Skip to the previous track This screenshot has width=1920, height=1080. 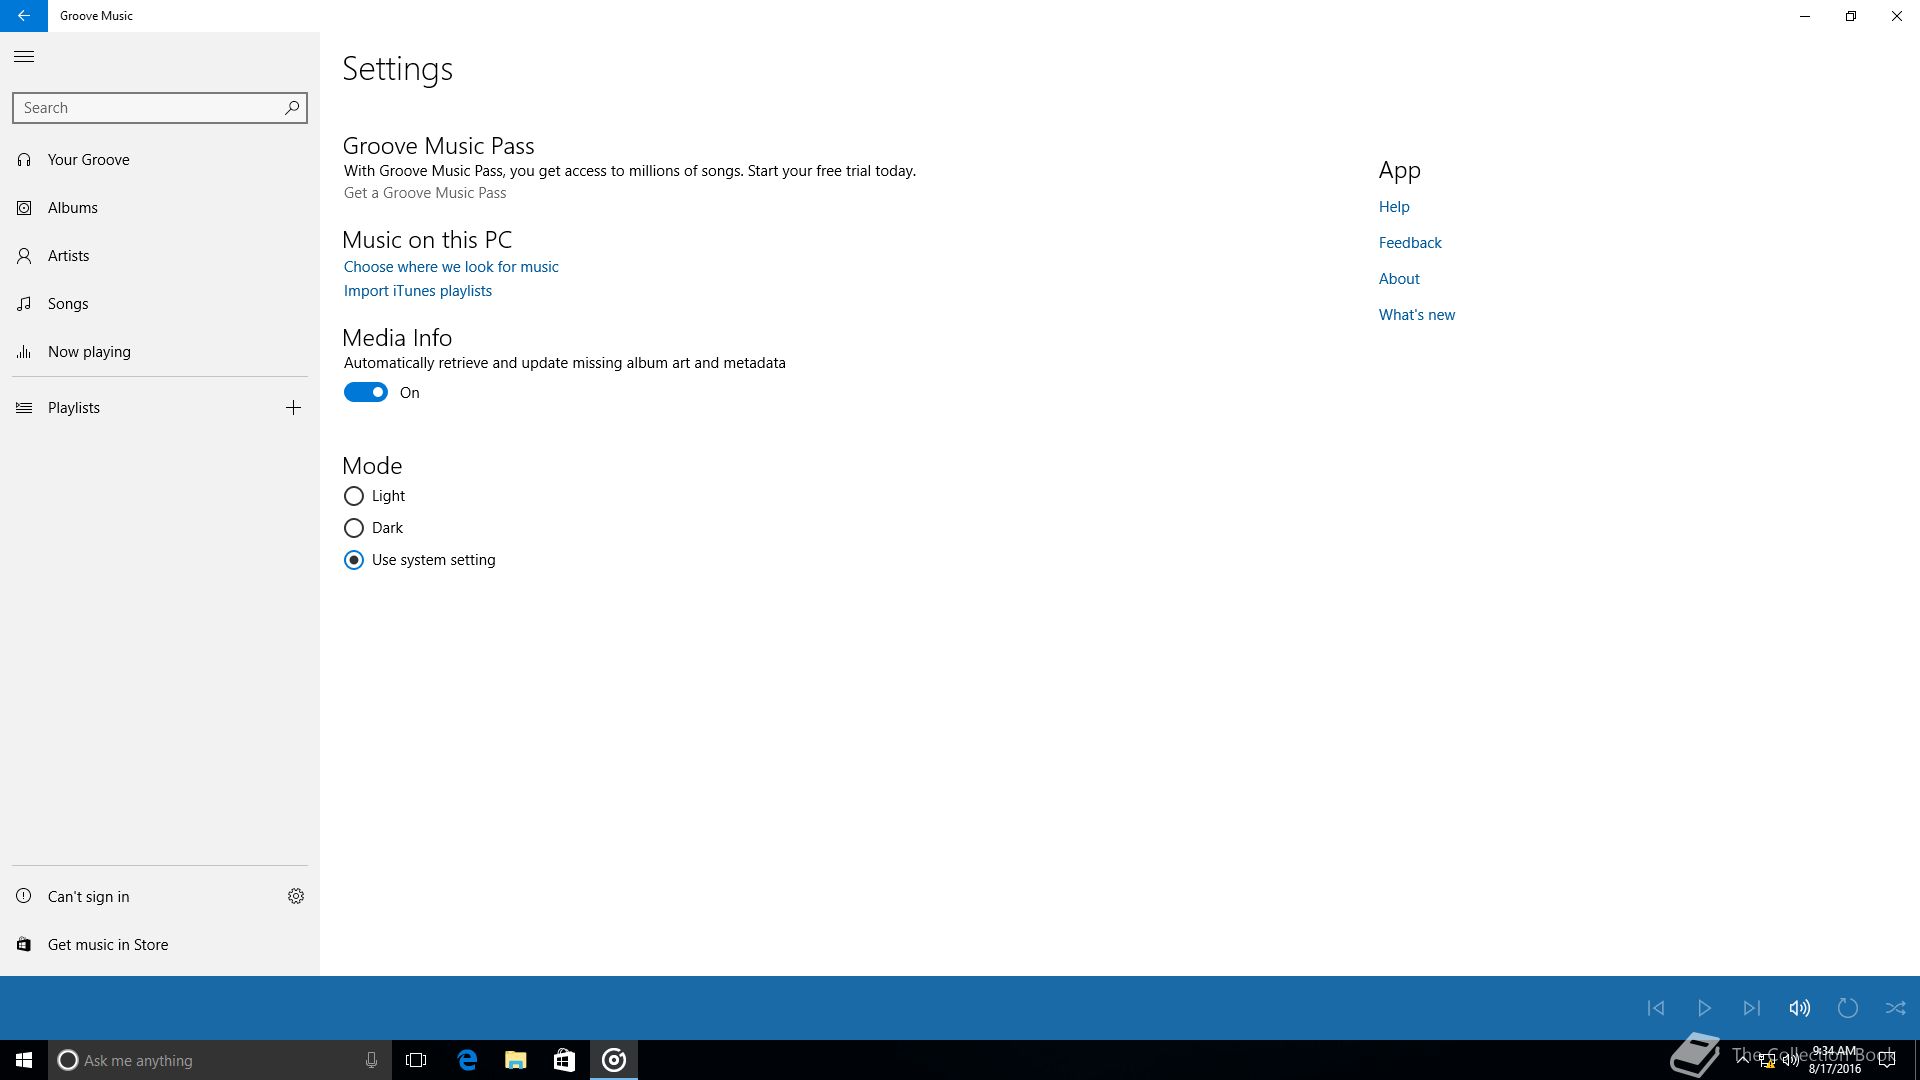[1656, 1008]
